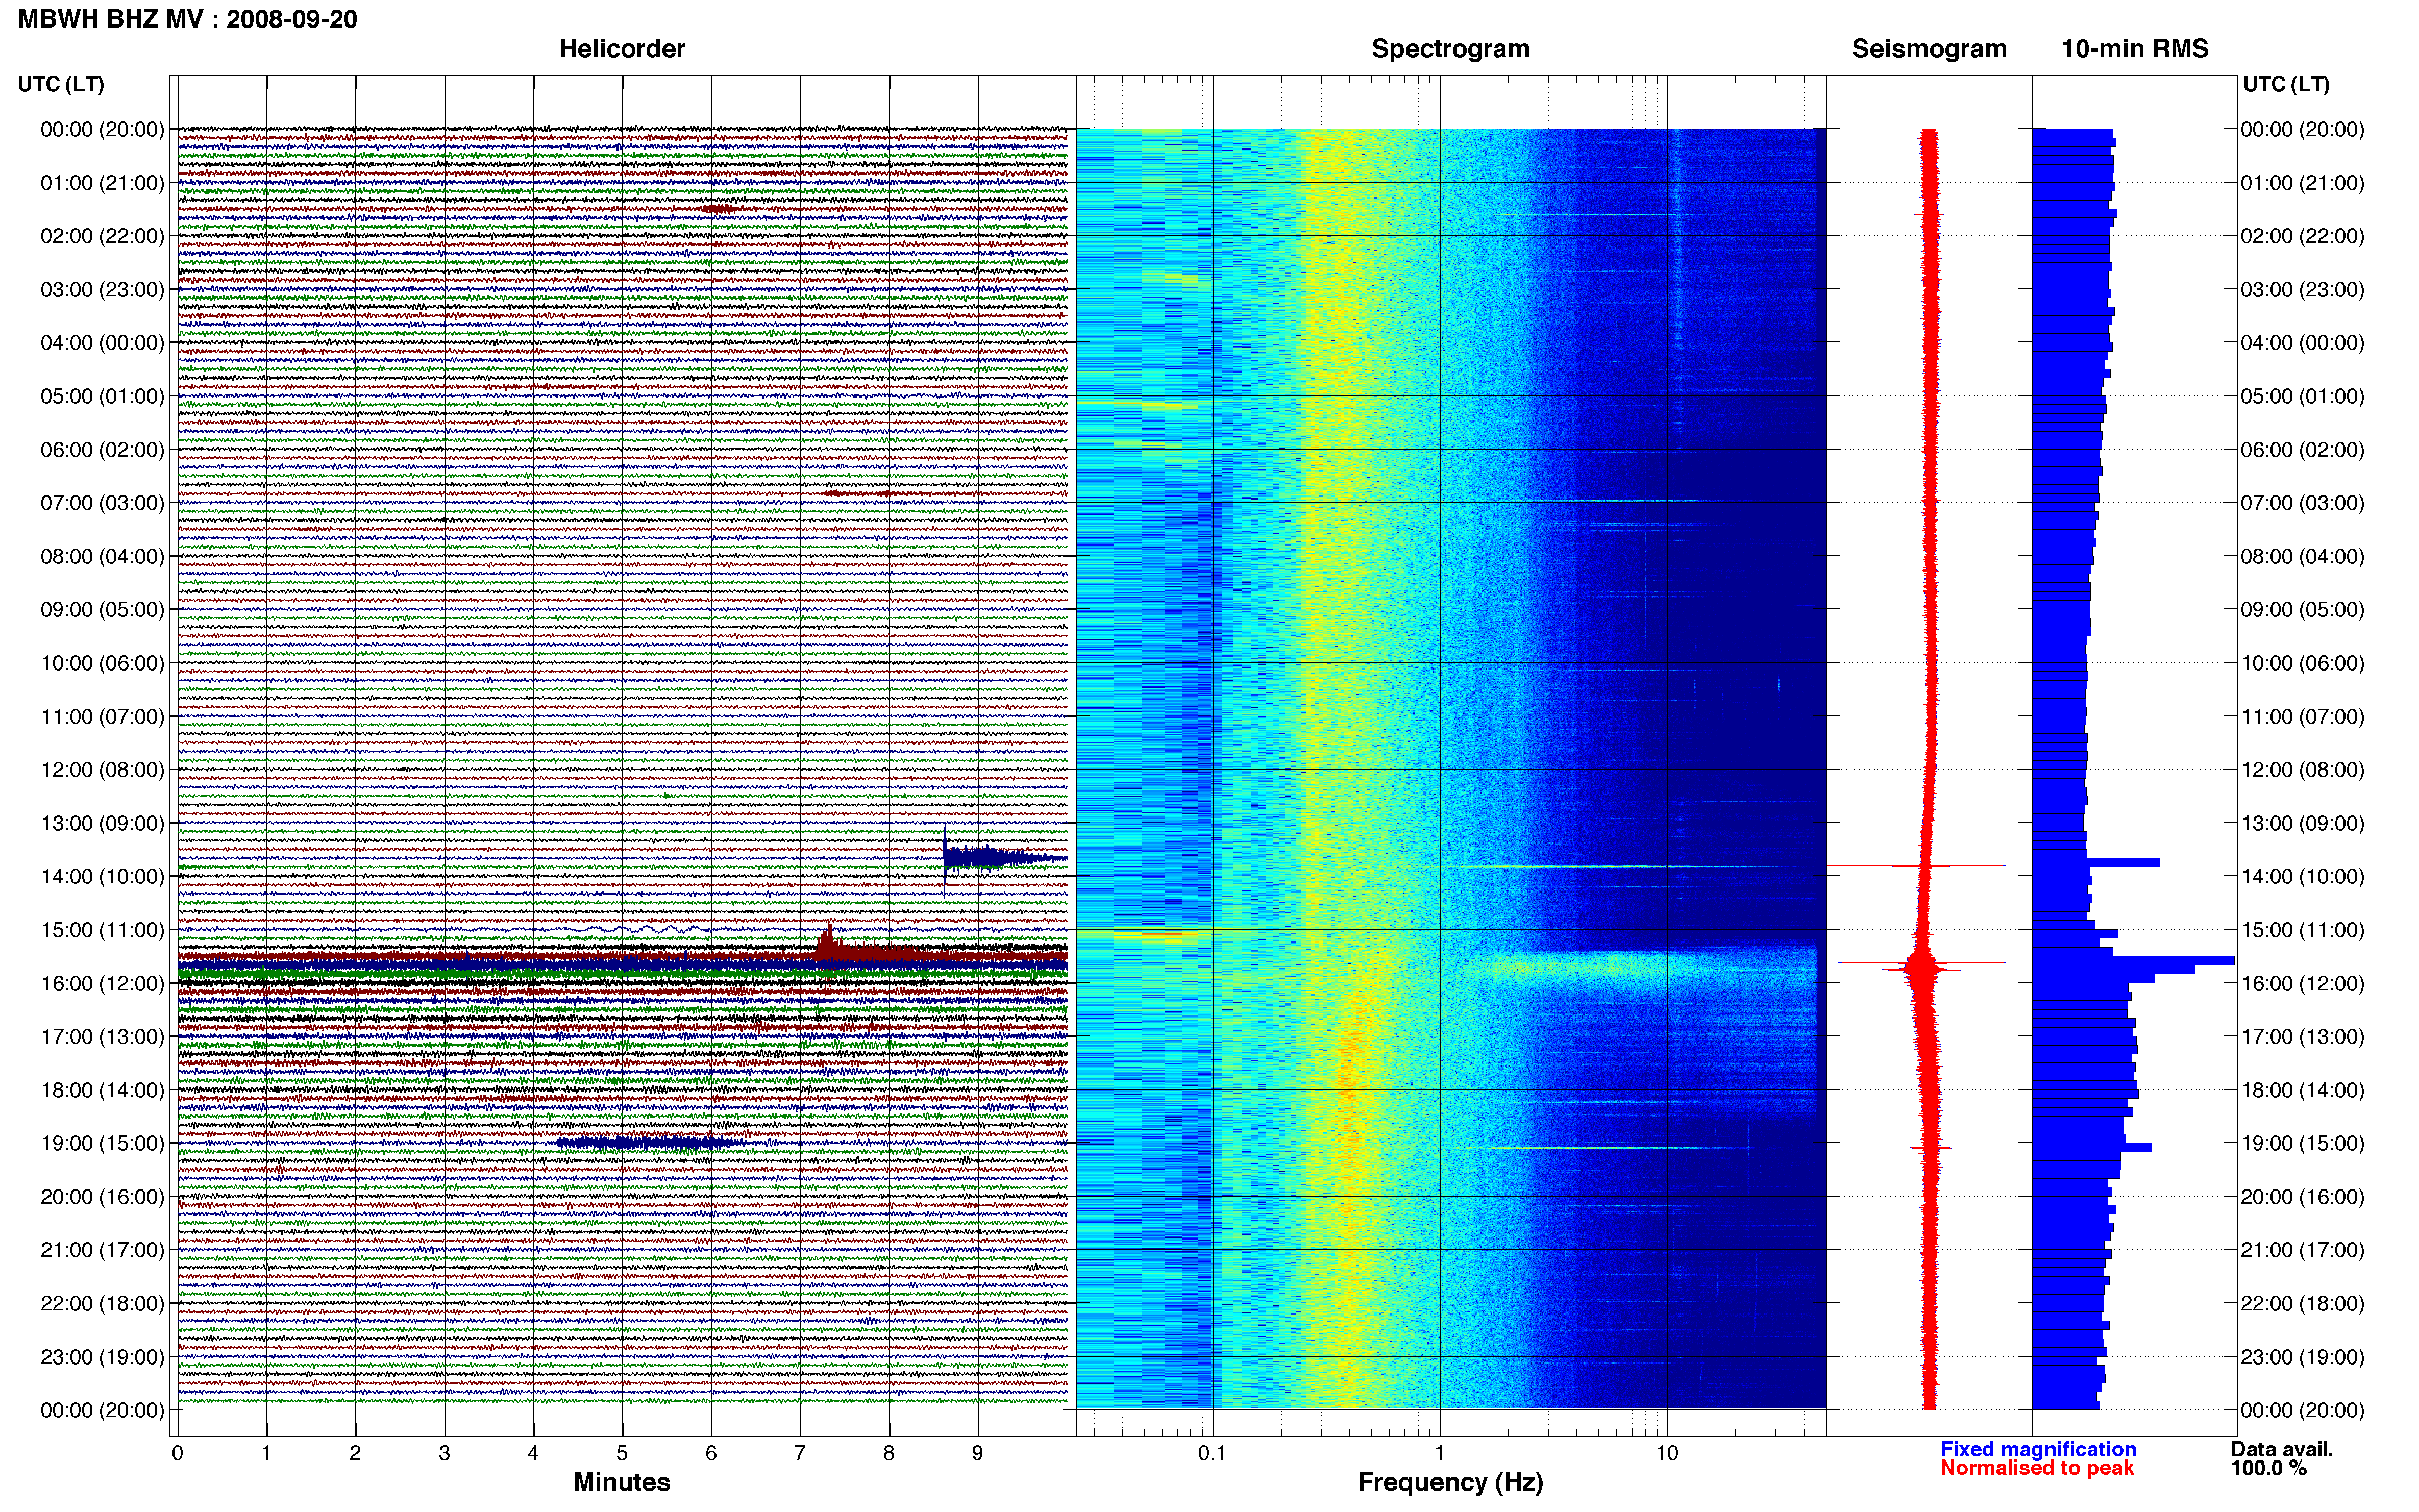This screenshot has height=1512, width=2419.
Task: Click the left time label '23:00 (19:00)'
Action: point(102,1356)
